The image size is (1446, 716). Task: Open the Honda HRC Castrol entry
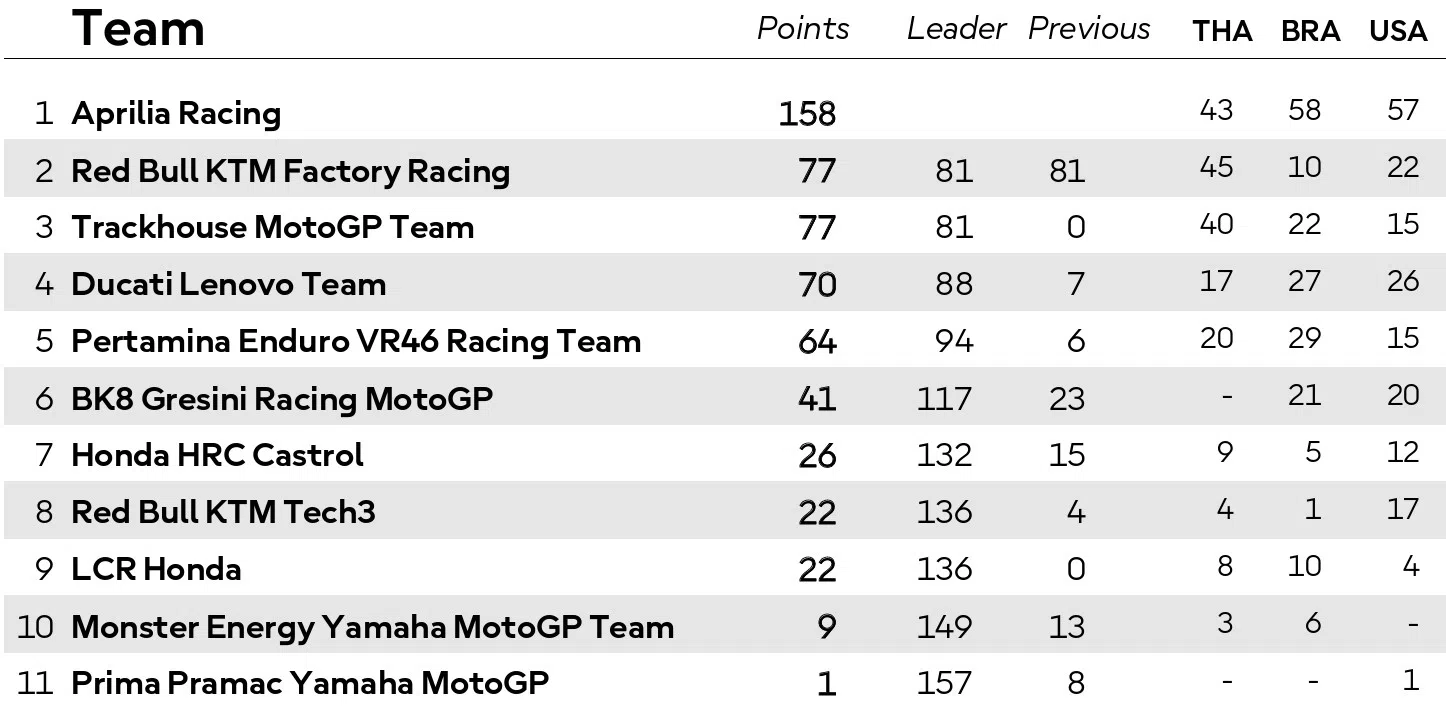click(217, 455)
